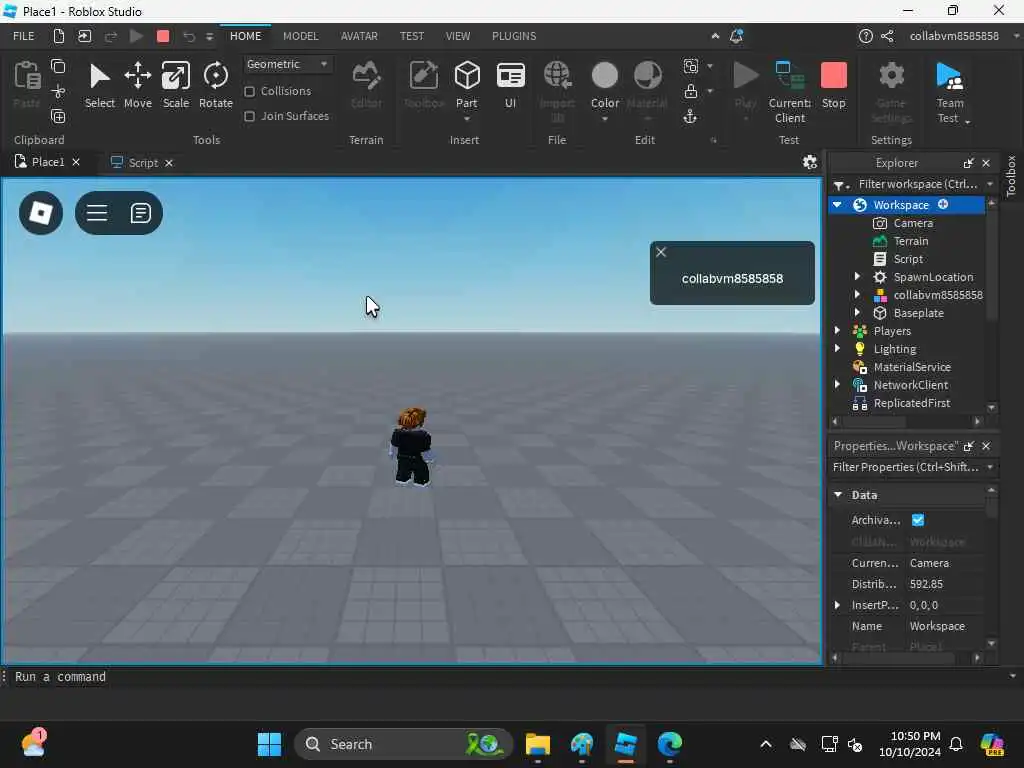Open the Geometric mode dropdown

click(x=287, y=64)
